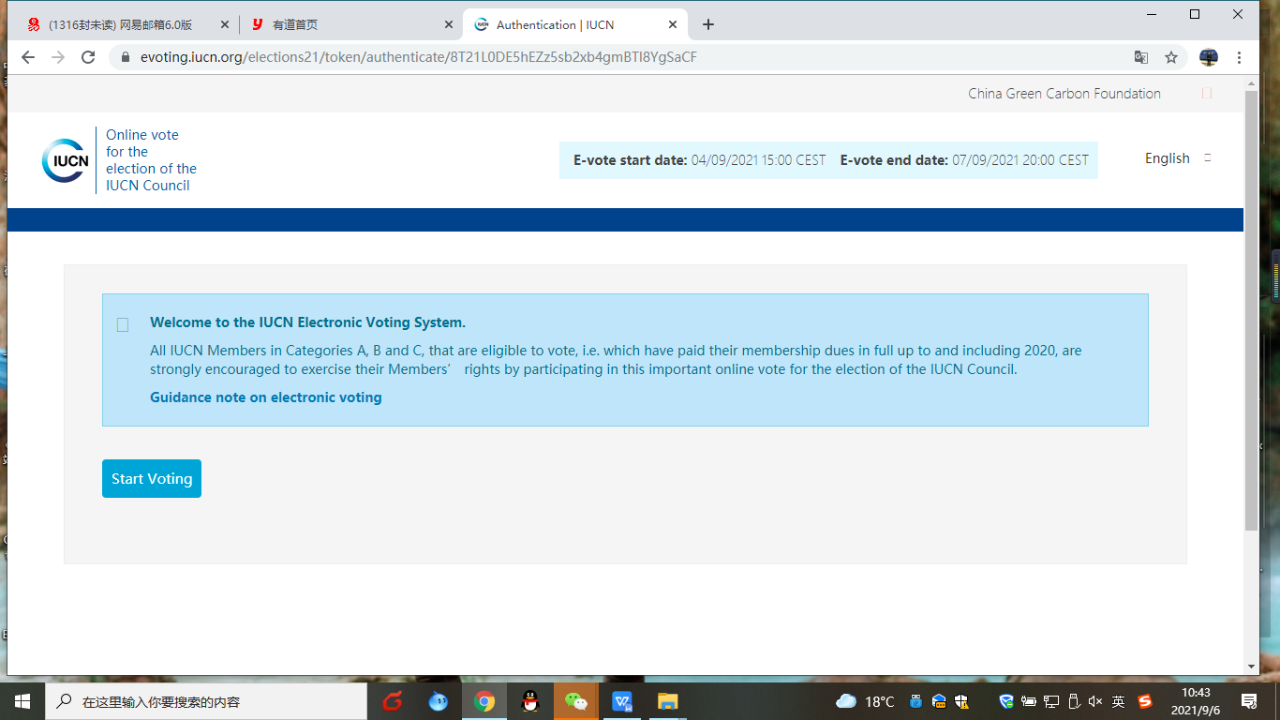Go forward in browser history
The width and height of the screenshot is (1280, 720).
click(x=58, y=57)
